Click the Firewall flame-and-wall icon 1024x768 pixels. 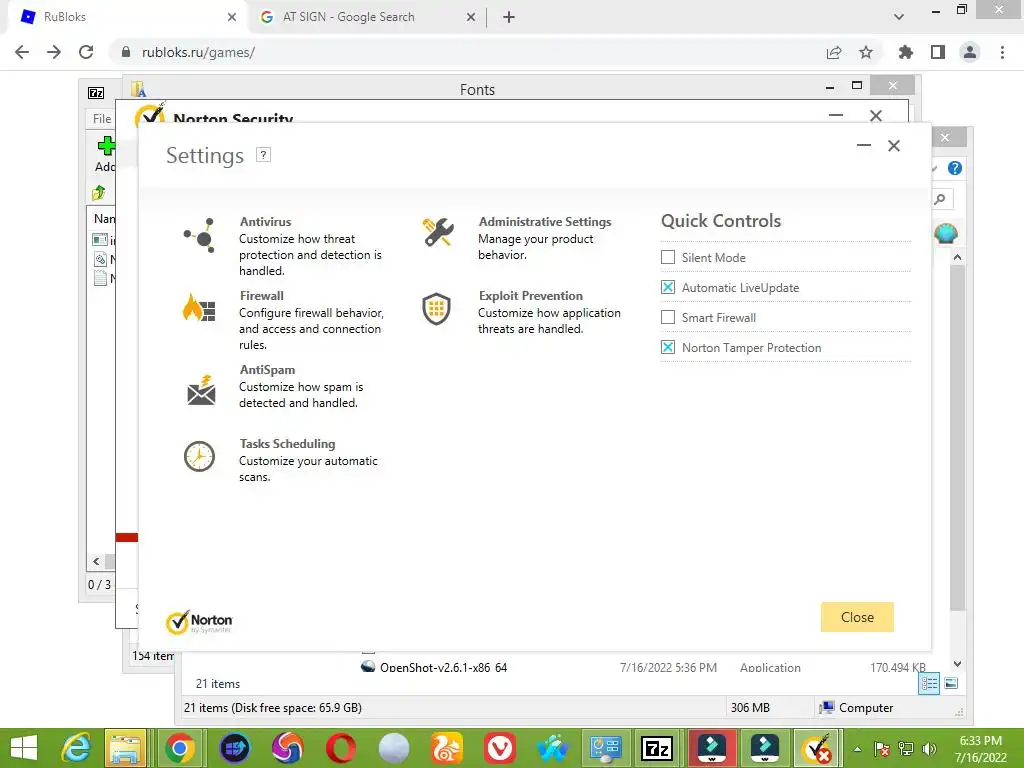click(199, 308)
